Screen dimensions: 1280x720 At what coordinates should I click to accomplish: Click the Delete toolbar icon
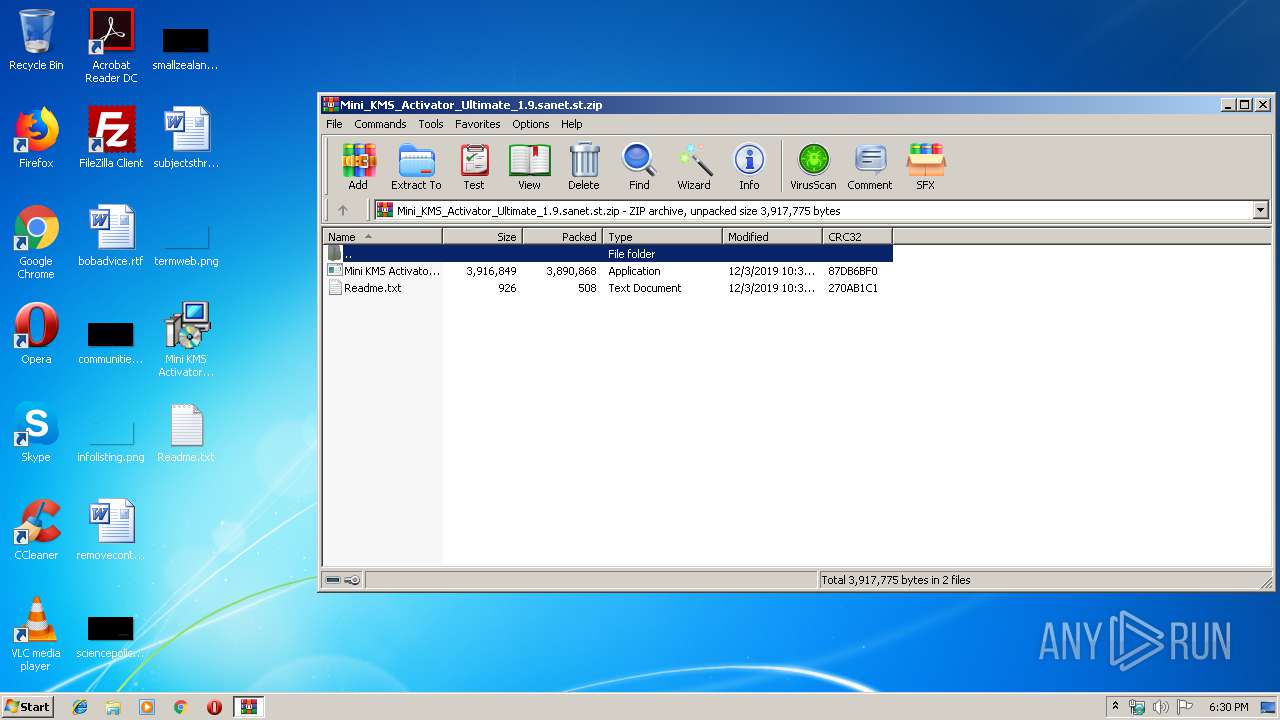[x=584, y=166]
